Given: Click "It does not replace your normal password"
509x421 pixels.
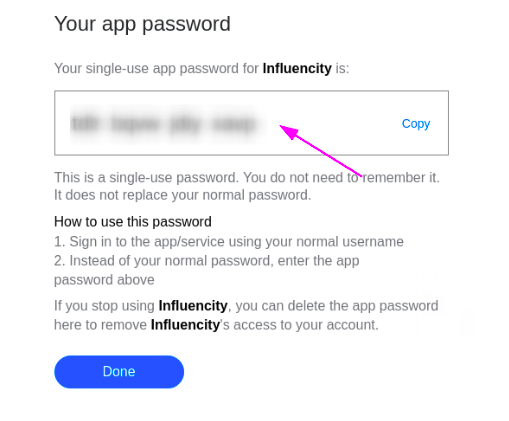Looking at the screenshot, I should [x=183, y=195].
